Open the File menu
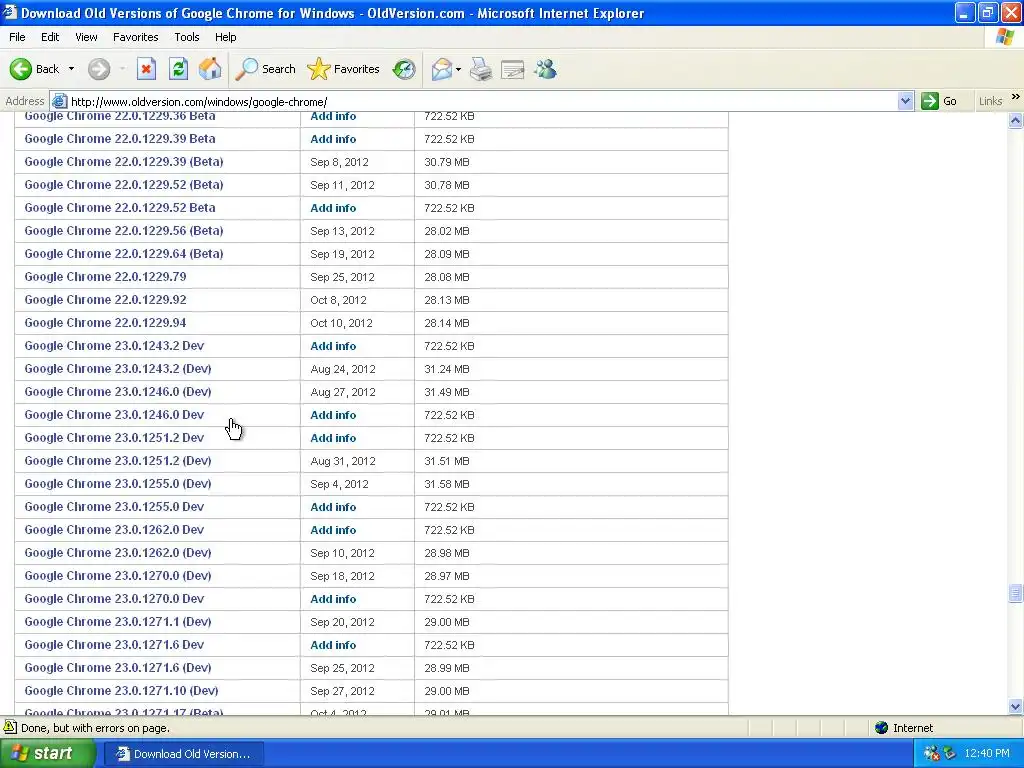Image resolution: width=1024 pixels, height=768 pixels. tap(17, 37)
